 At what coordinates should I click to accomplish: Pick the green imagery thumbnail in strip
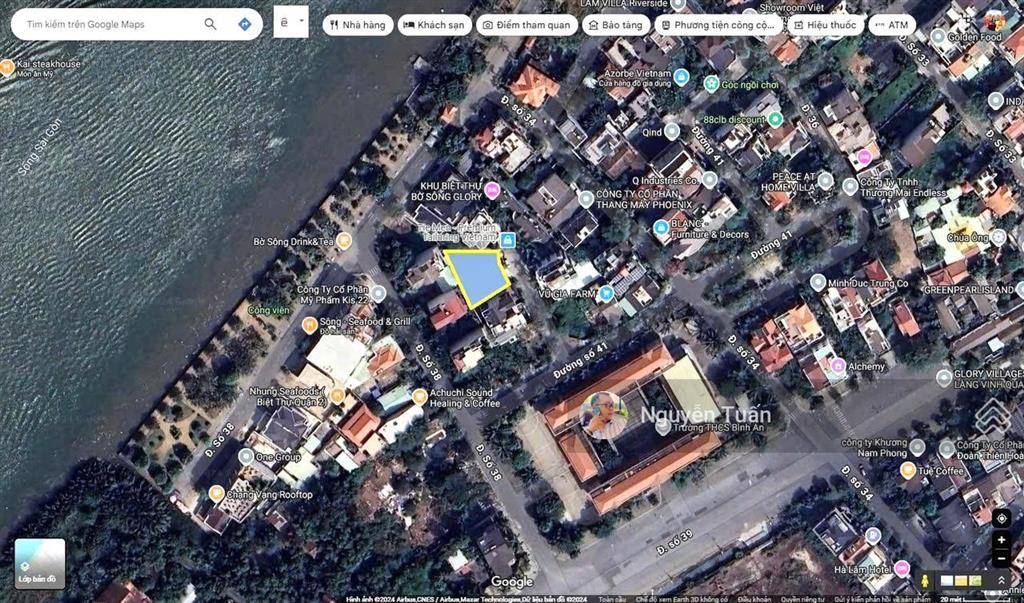point(976,580)
